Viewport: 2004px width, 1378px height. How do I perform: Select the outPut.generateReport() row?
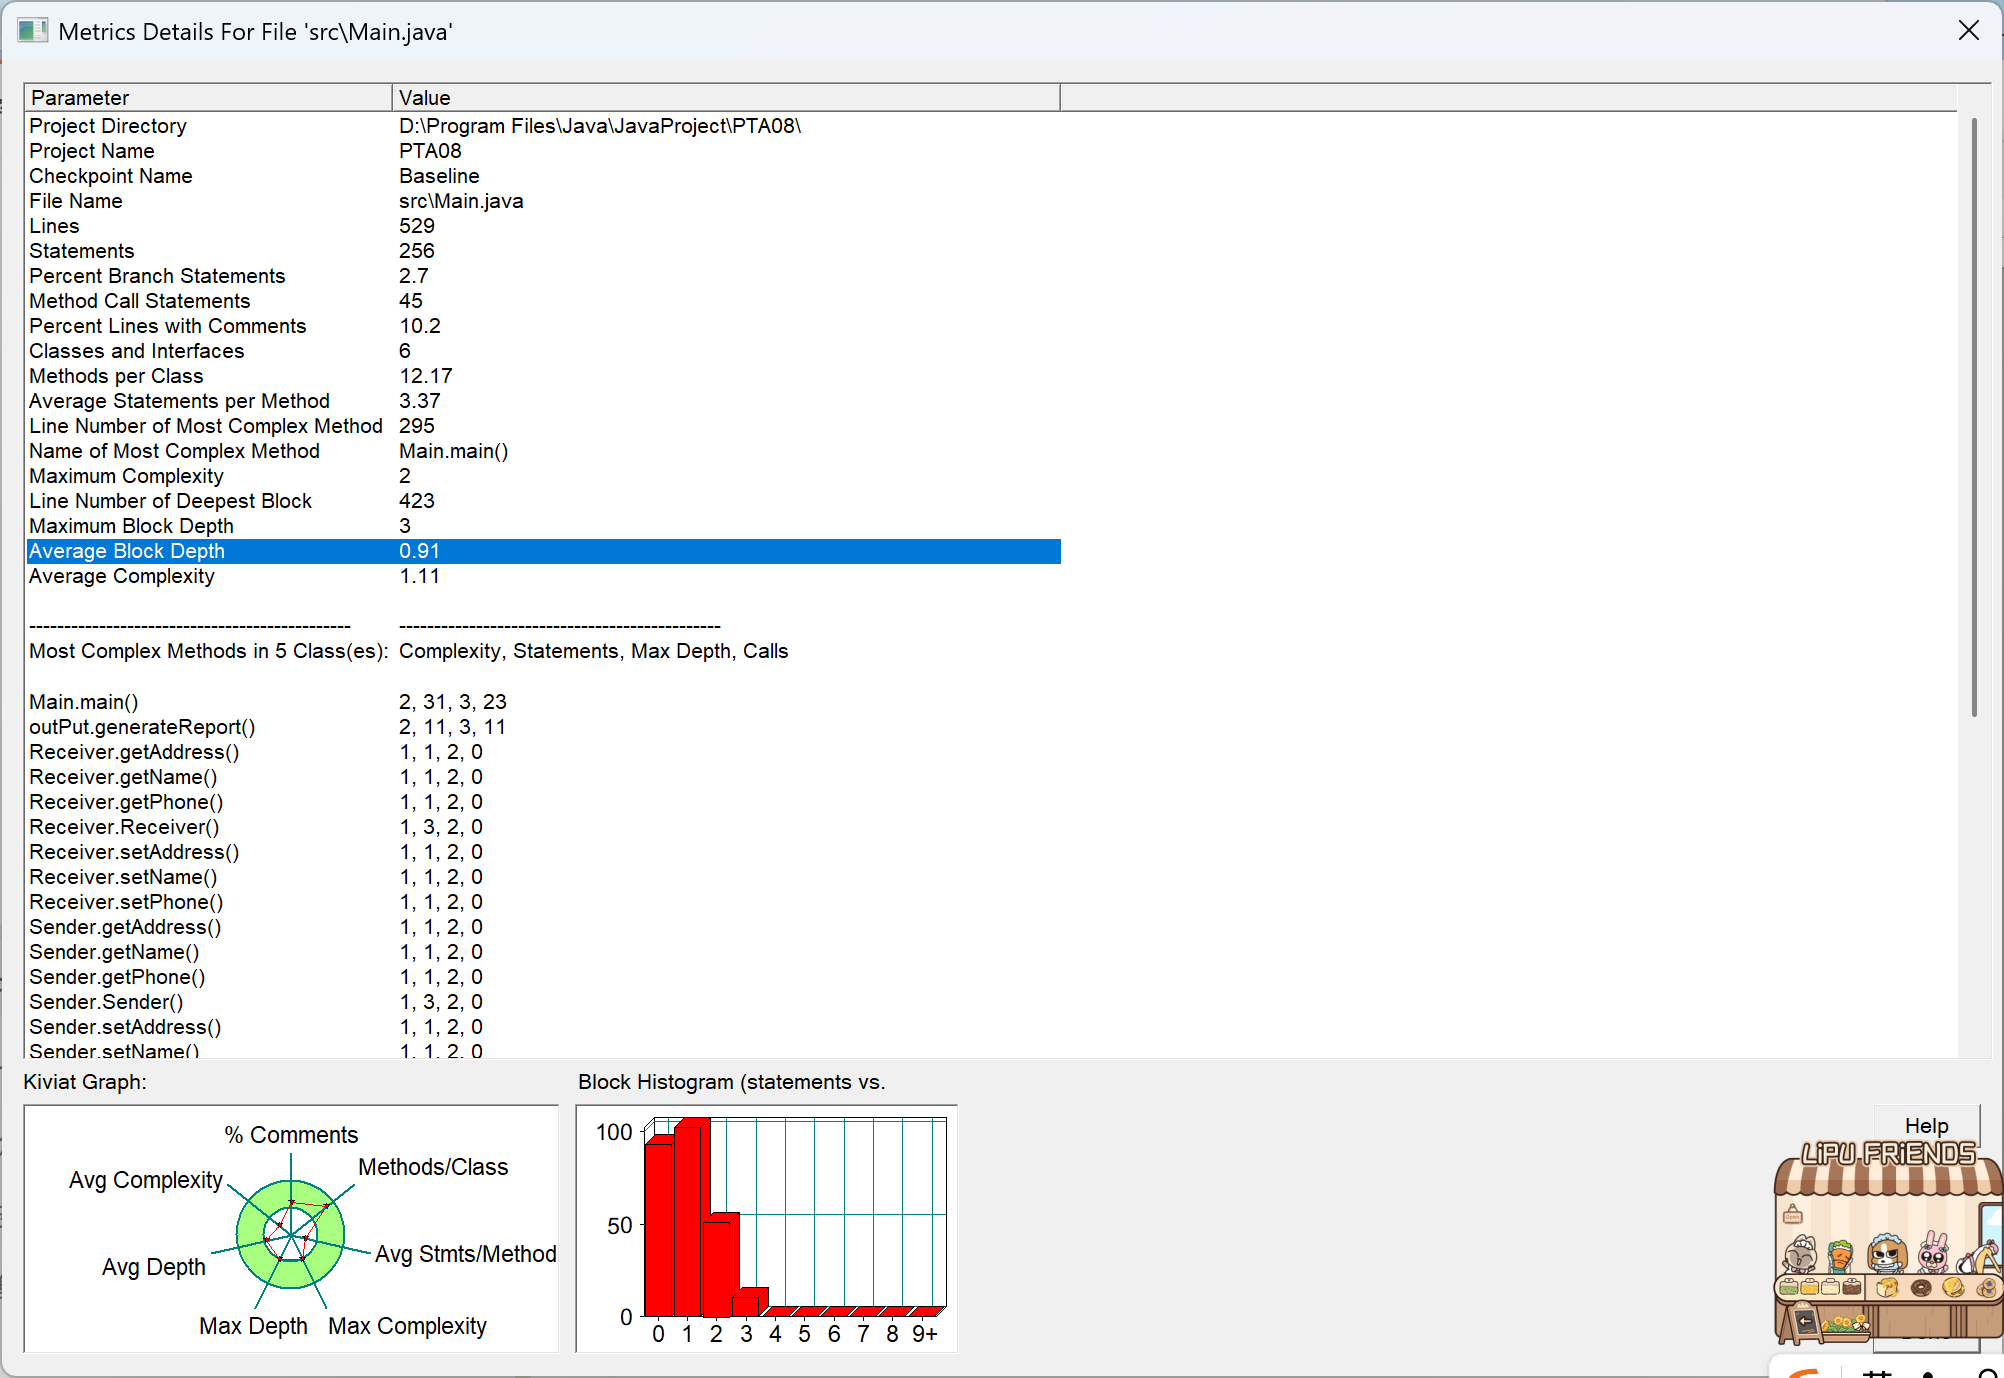[142, 727]
